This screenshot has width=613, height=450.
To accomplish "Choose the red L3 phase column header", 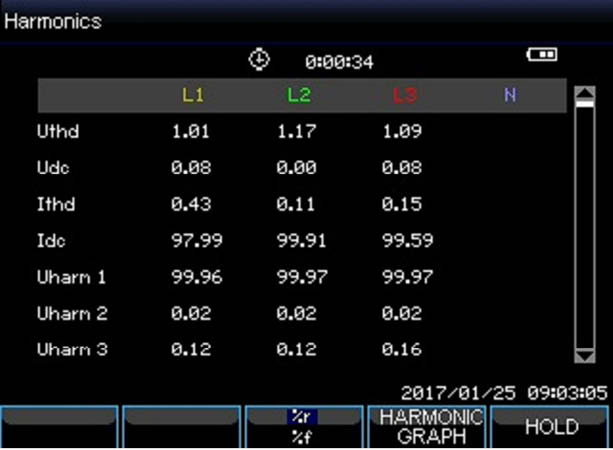I will (404, 95).
